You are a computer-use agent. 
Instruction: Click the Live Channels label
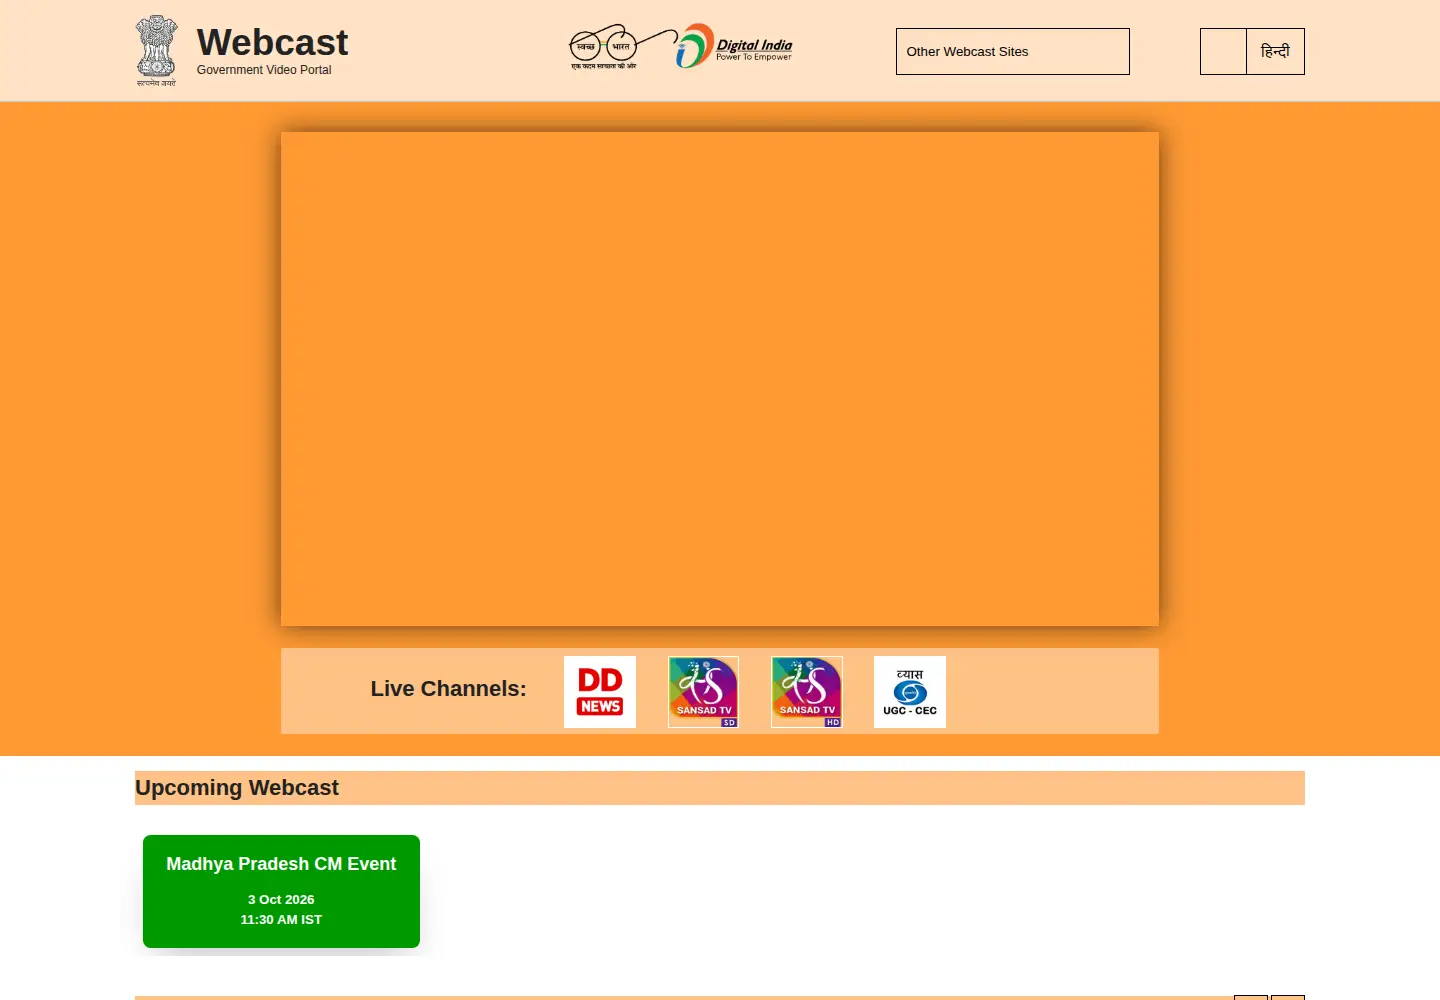point(448,689)
